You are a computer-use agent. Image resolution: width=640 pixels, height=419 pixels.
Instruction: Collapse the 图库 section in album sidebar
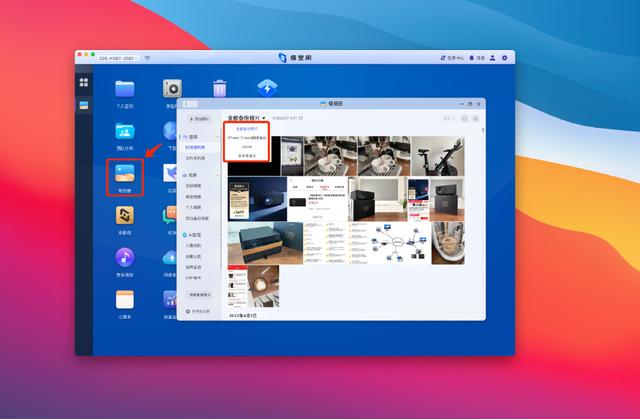(x=218, y=137)
